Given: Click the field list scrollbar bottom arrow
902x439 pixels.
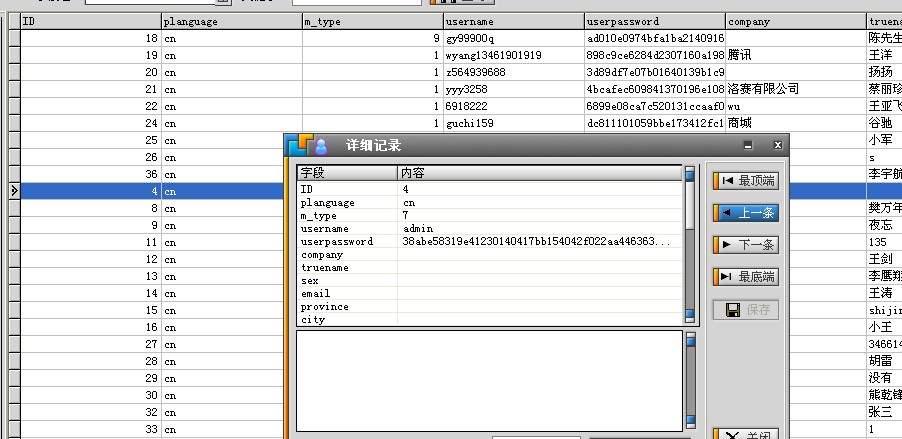Looking at the screenshot, I should [689, 317].
